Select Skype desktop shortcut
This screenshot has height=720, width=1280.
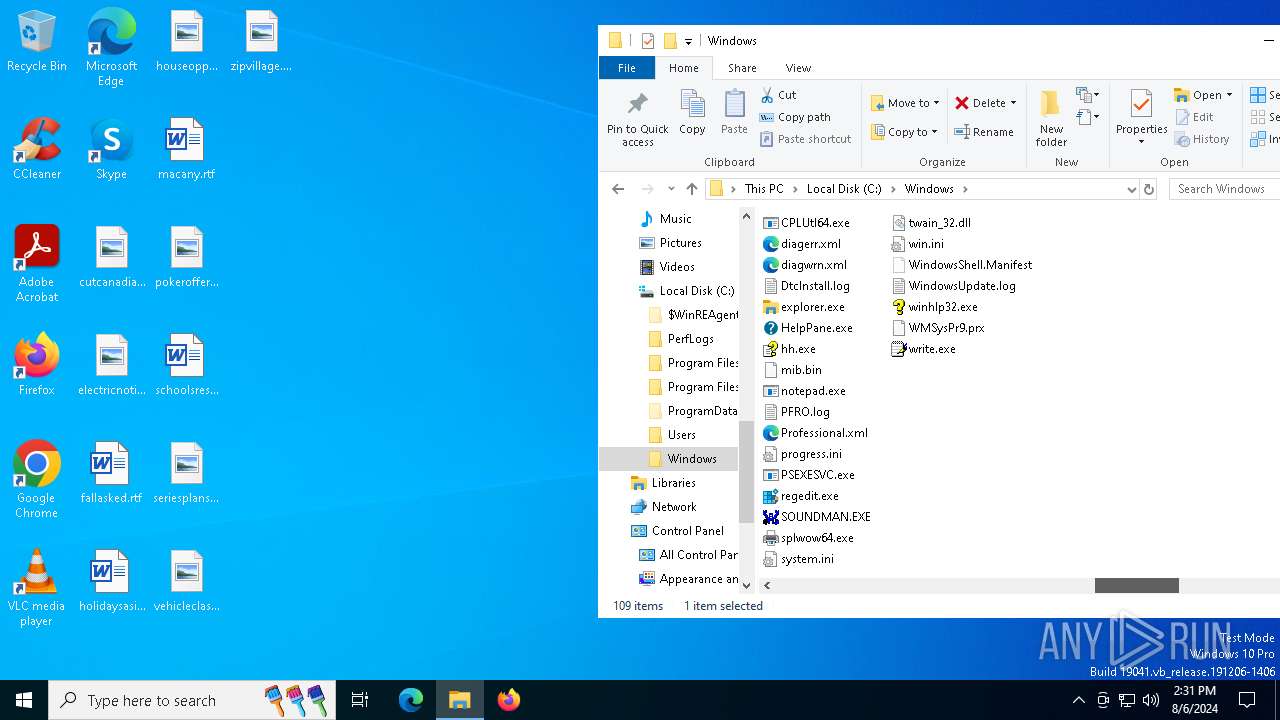(111, 150)
